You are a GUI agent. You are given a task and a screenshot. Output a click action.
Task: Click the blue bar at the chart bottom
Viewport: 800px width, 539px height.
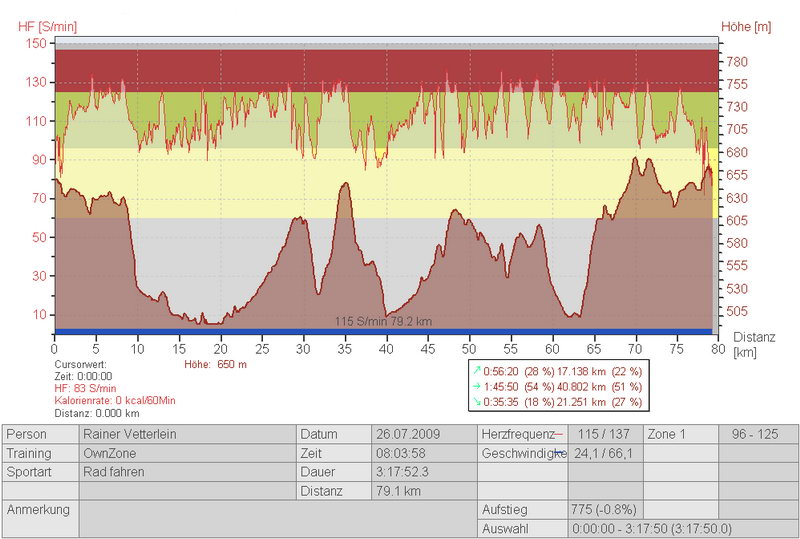point(385,331)
